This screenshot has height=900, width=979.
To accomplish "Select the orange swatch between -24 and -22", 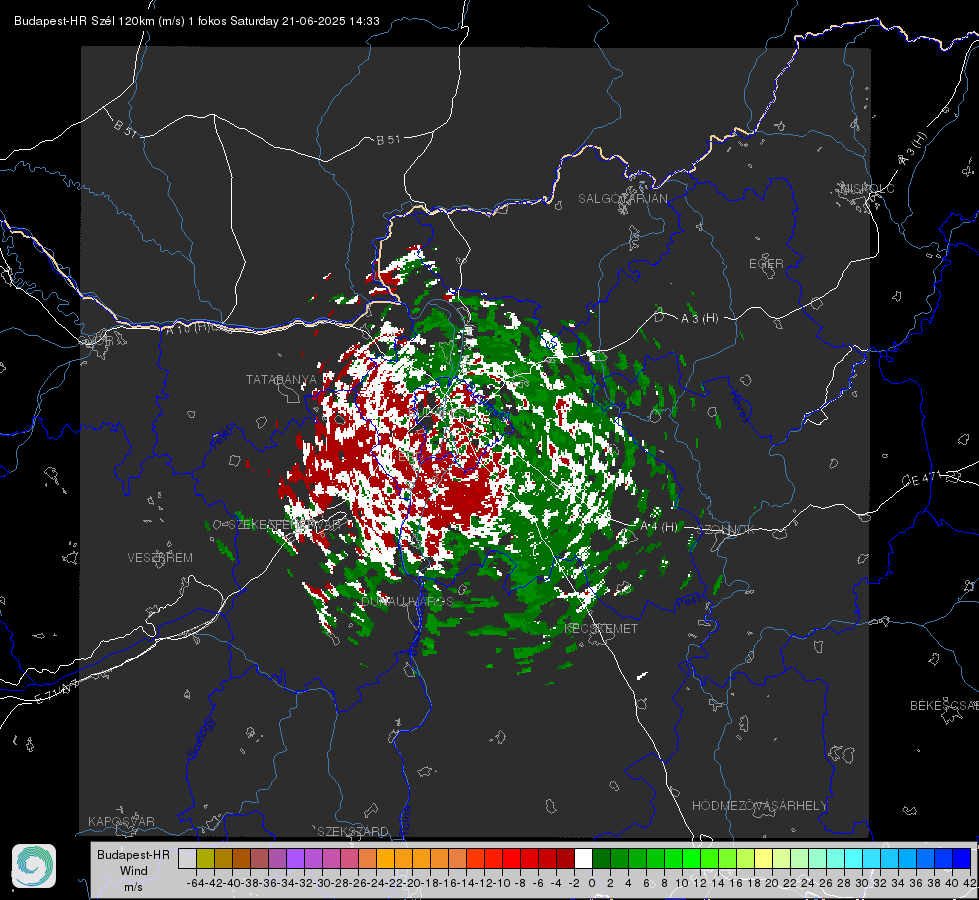I will 385,858.
